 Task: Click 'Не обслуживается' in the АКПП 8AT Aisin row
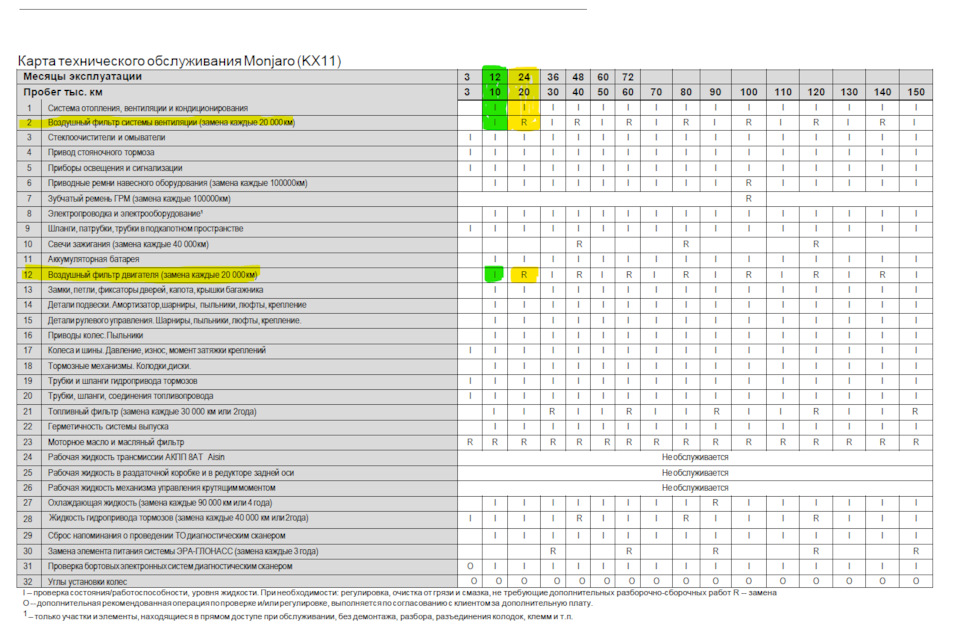695,457
